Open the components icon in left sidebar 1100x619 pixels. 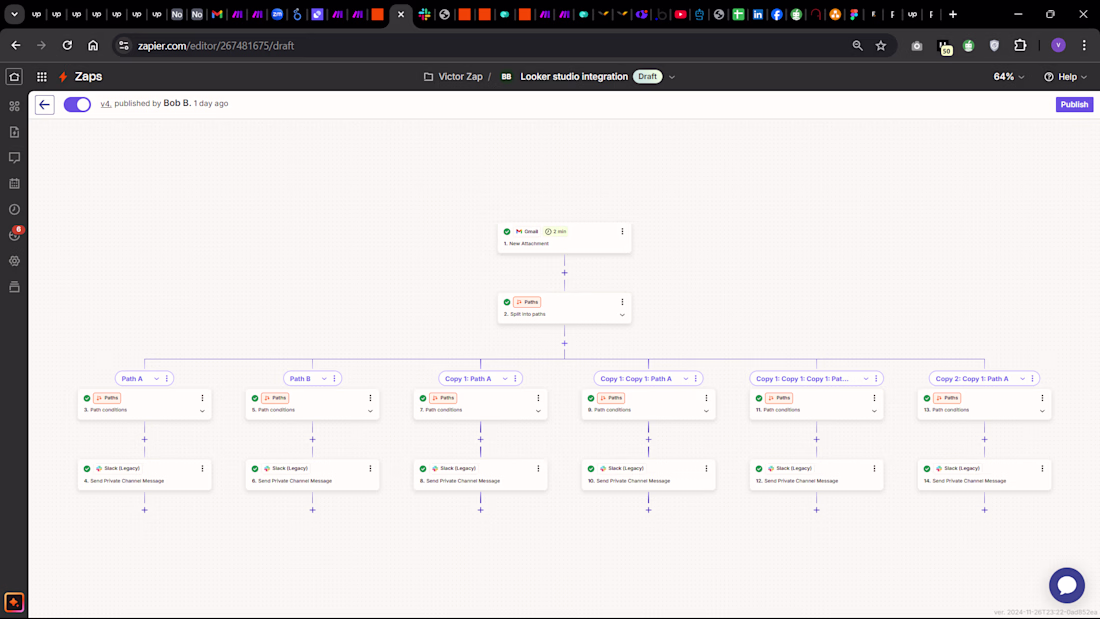(14, 106)
